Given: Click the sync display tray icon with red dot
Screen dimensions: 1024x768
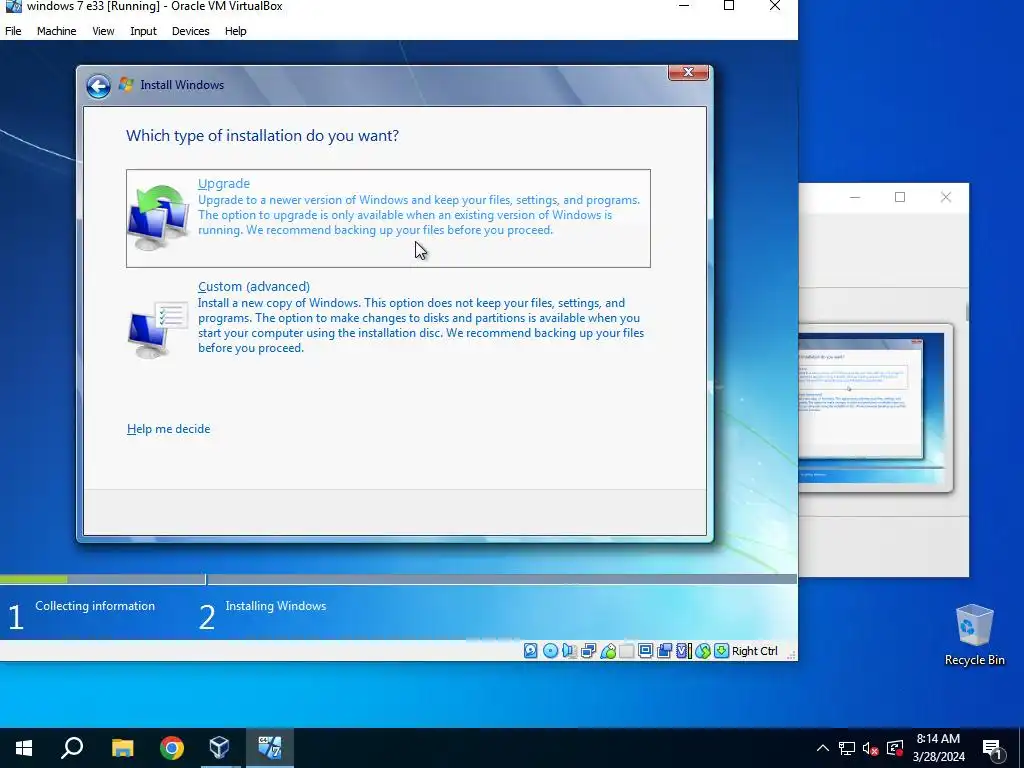Looking at the screenshot, I should [x=895, y=748].
